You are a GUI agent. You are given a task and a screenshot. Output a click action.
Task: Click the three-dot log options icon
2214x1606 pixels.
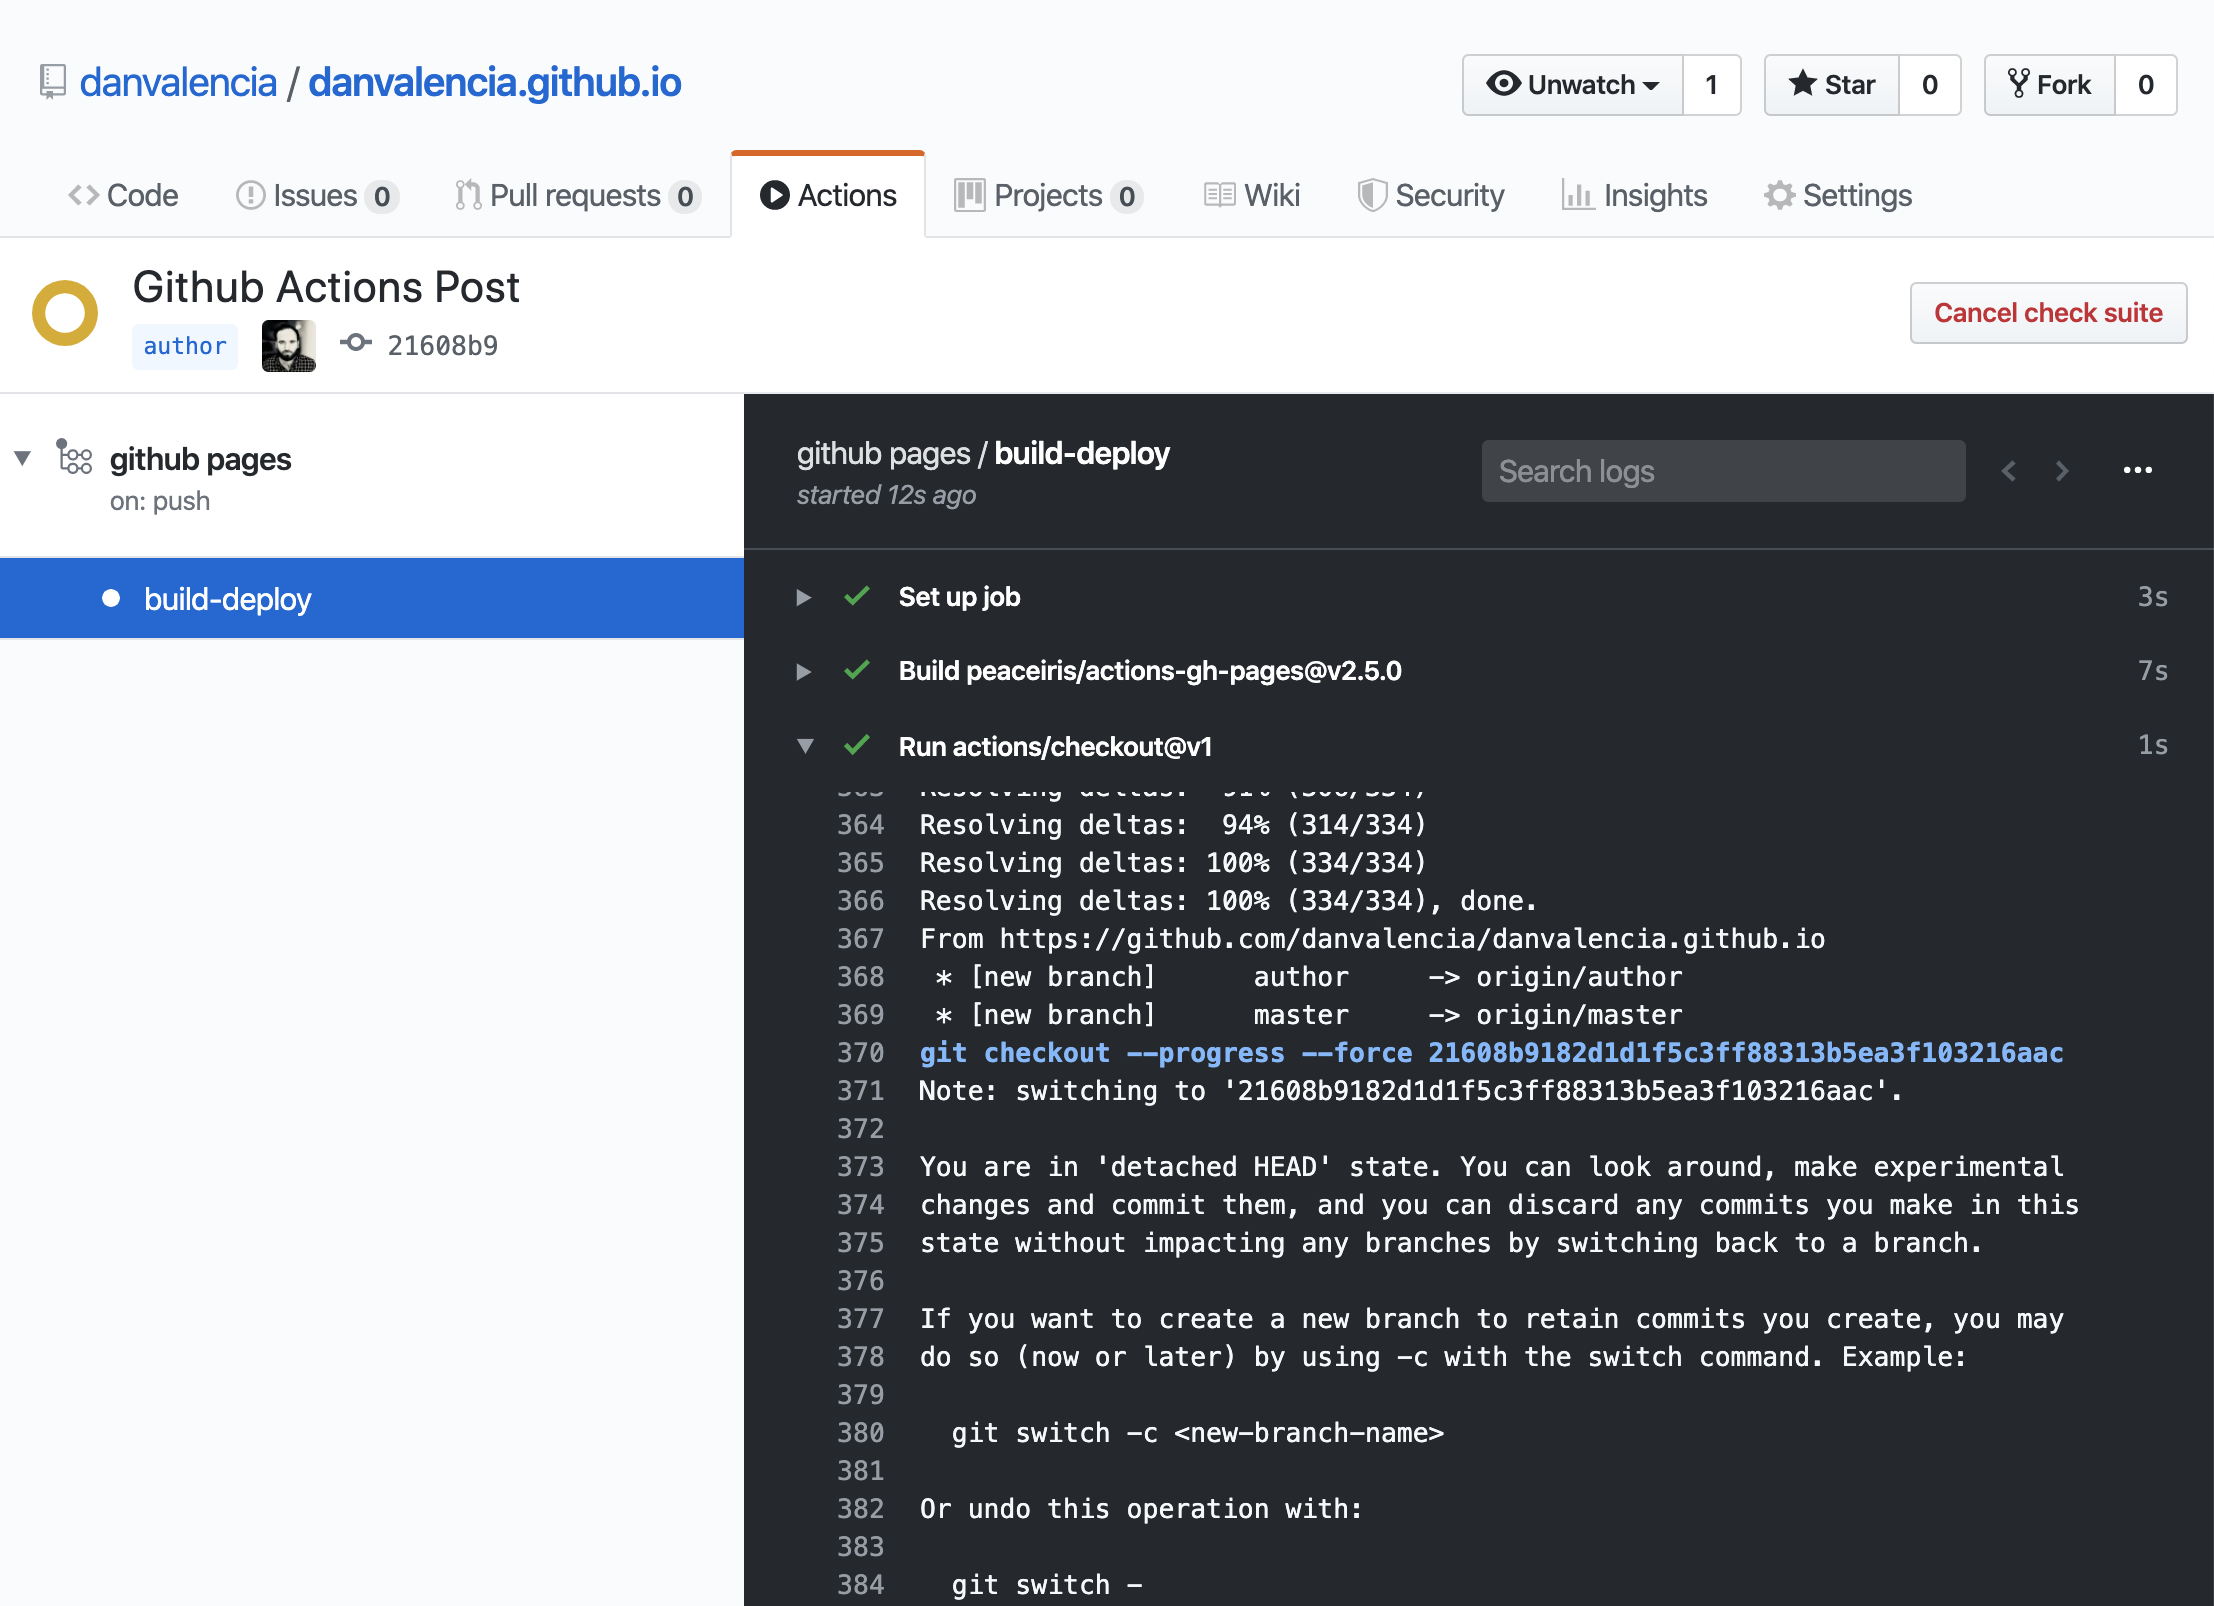[x=2137, y=470]
